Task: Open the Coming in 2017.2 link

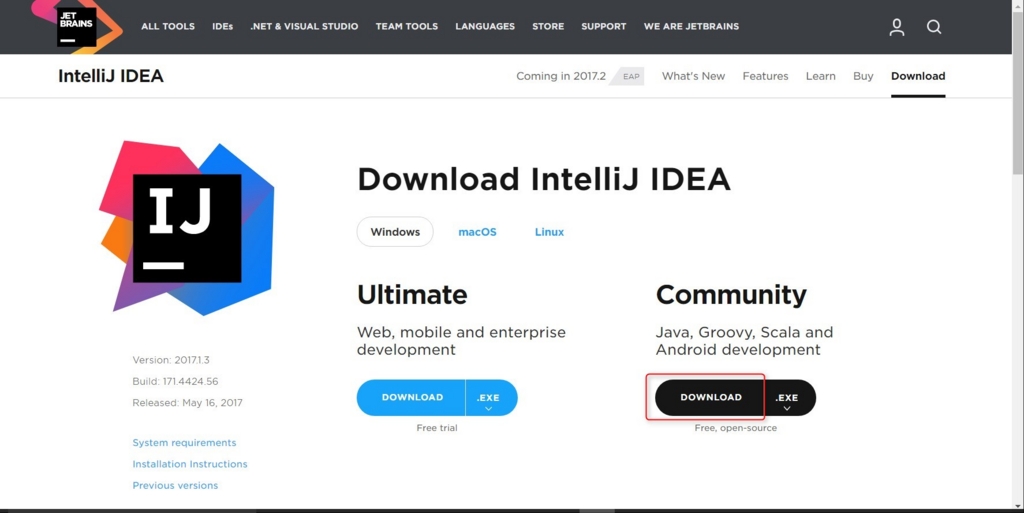Action: click(561, 76)
